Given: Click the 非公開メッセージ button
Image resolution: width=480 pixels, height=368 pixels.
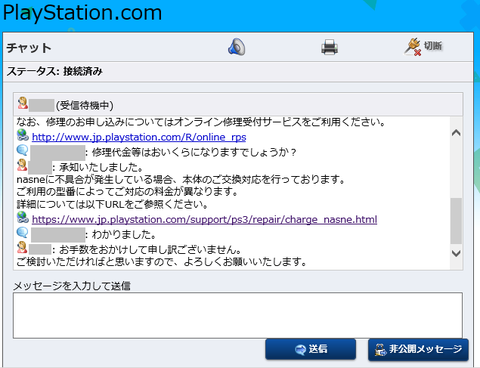Looking at the screenshot, I should pyautogui.click(x=418, y=349).
